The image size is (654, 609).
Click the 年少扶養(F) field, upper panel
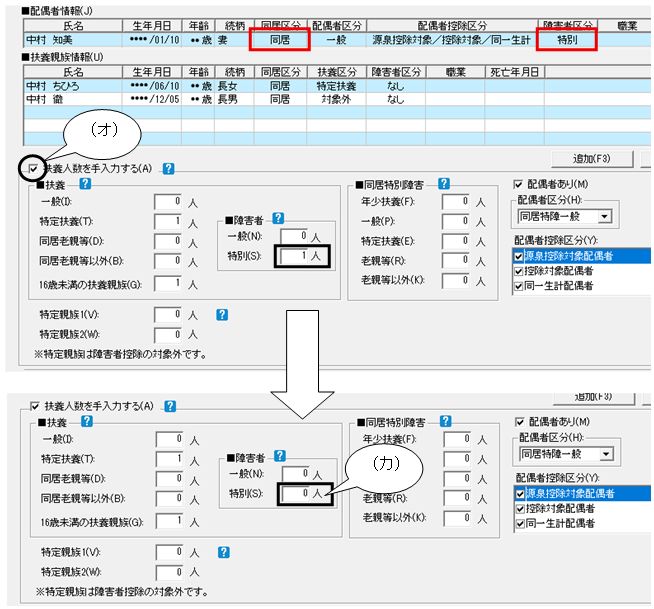point(456,201)
